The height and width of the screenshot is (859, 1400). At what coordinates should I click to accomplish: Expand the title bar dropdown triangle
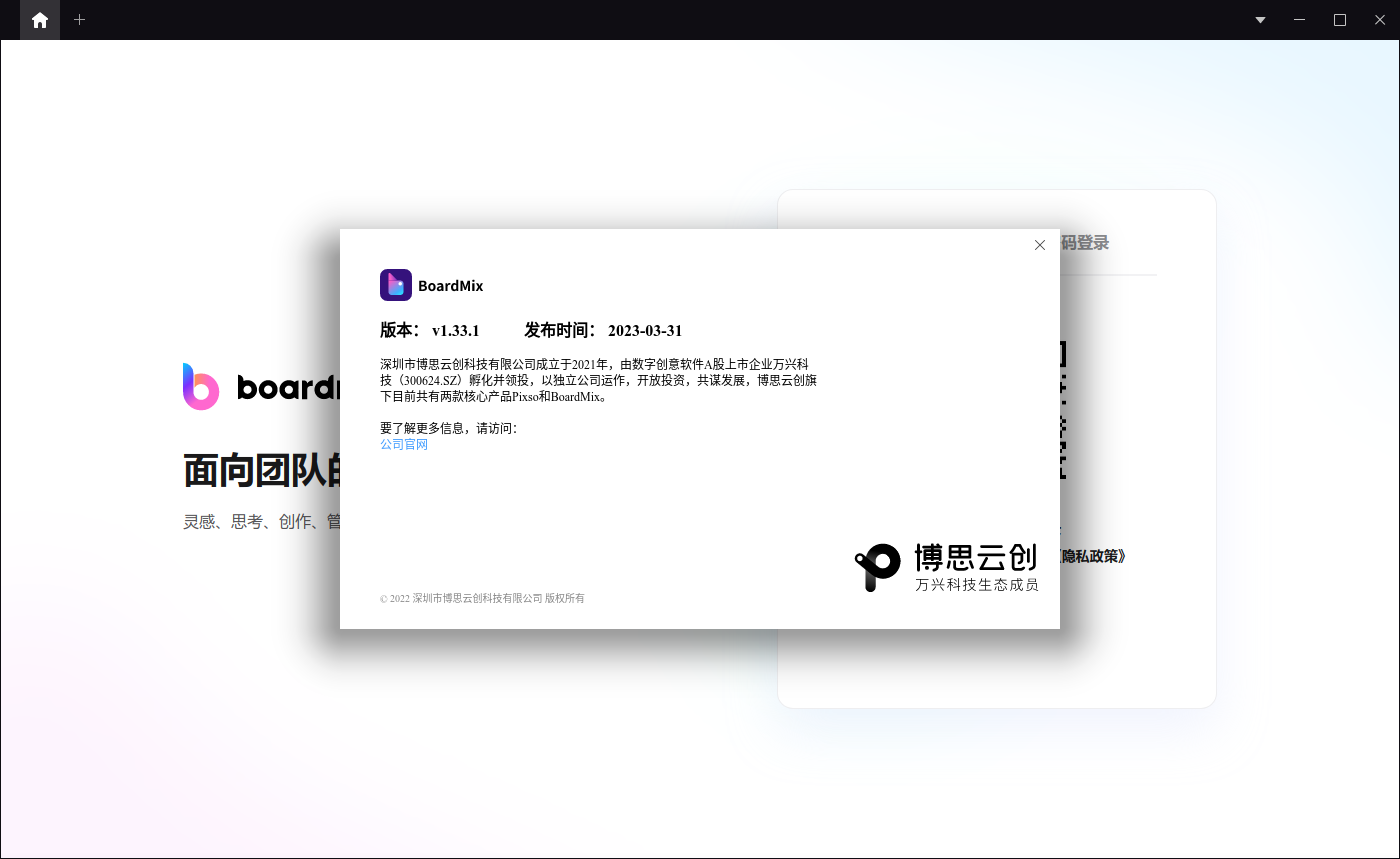[1260, 20]
